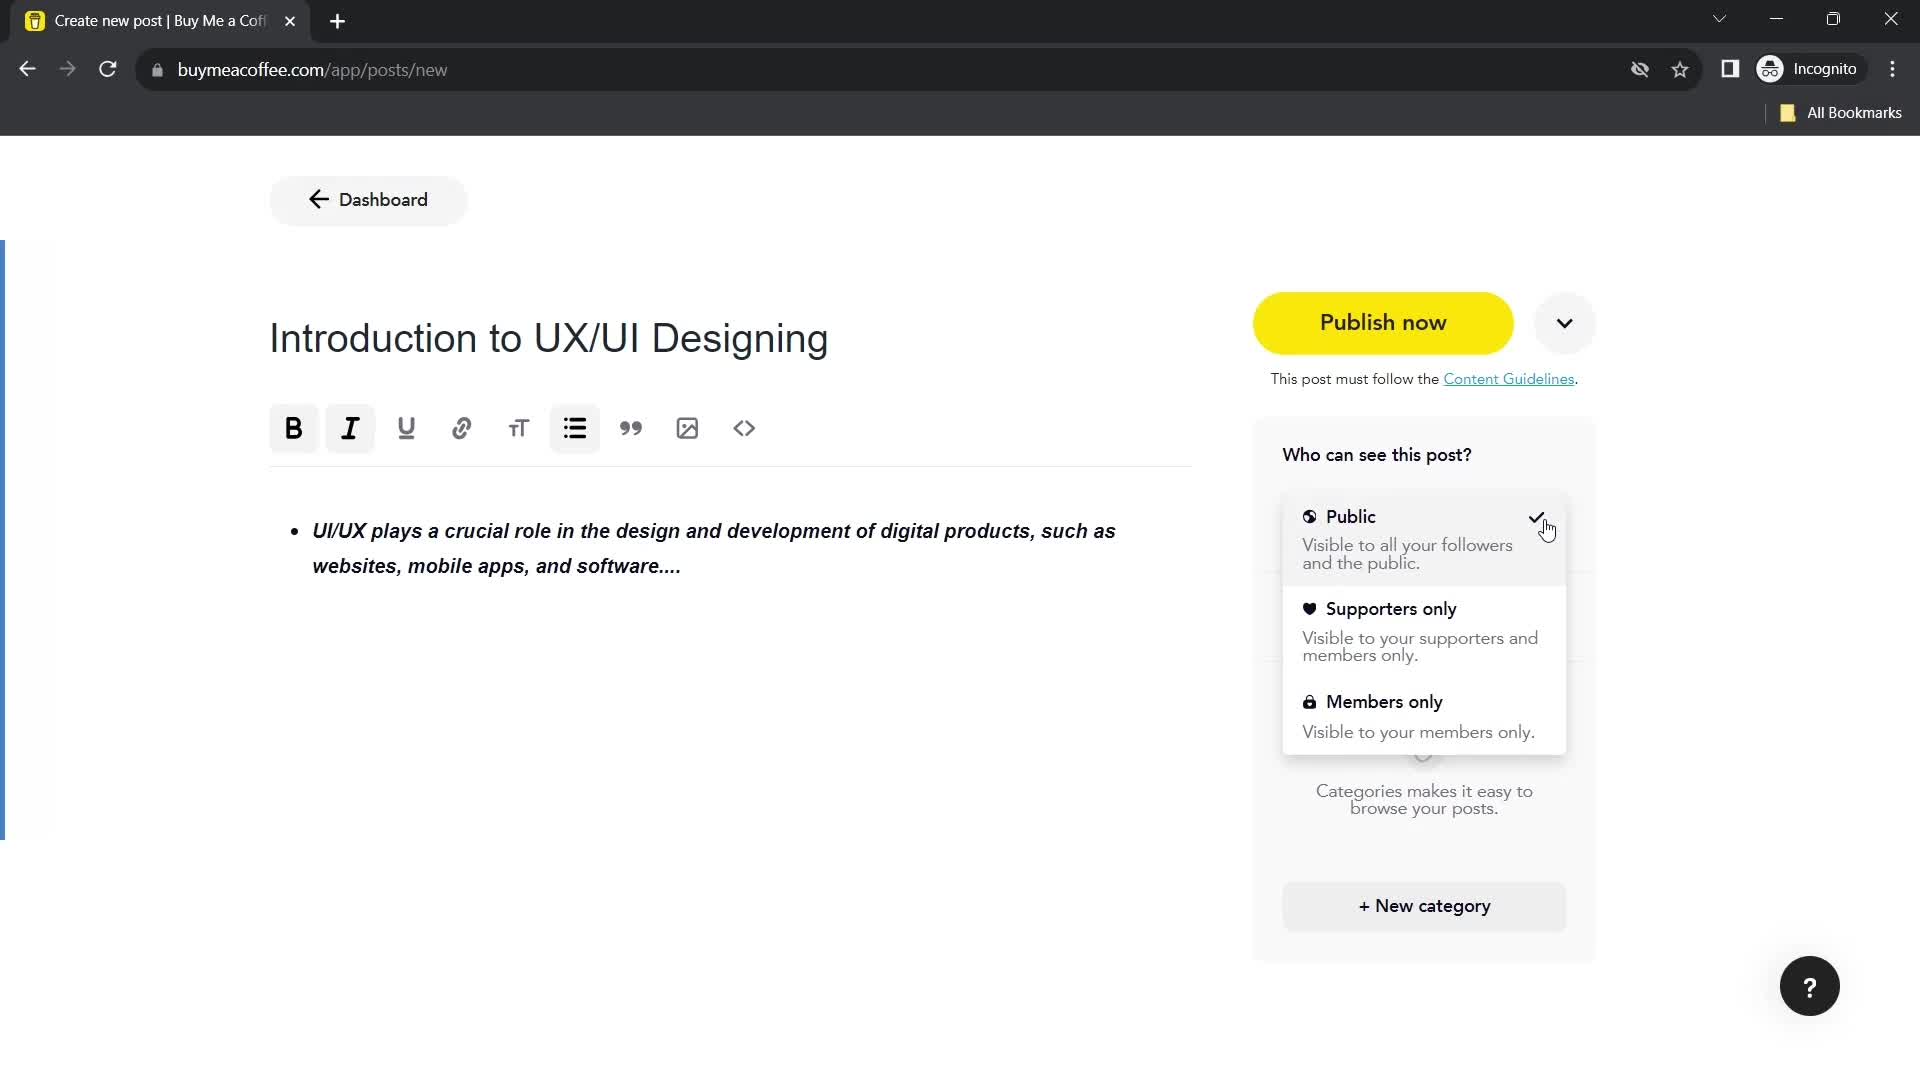Click the post title input field
Screen dimensions: 1920x1080
[x=549, y=338]
